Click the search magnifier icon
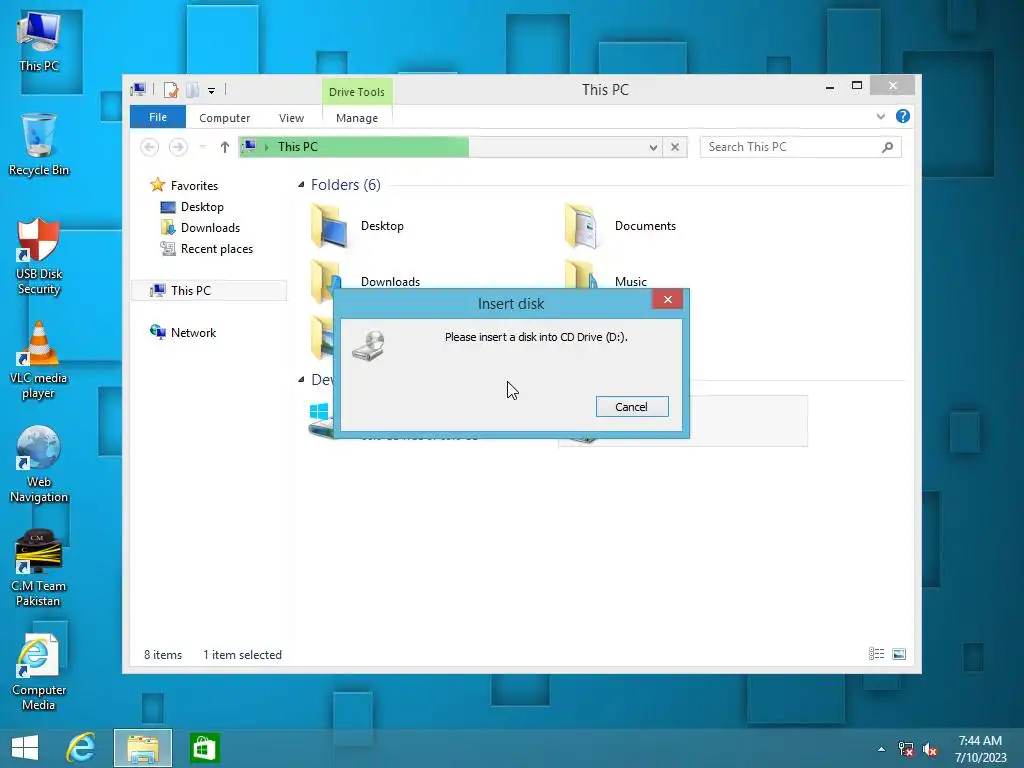Image resolution: width=1024 pixels, height=768 pixels. tap(887, 147)
